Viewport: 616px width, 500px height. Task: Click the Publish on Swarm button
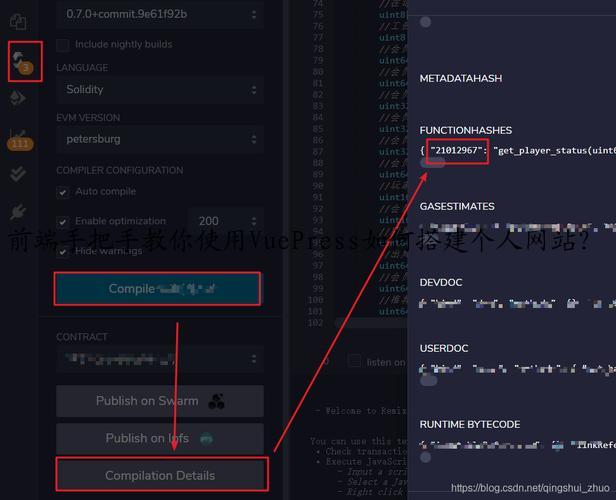click(x=160, y=401)
